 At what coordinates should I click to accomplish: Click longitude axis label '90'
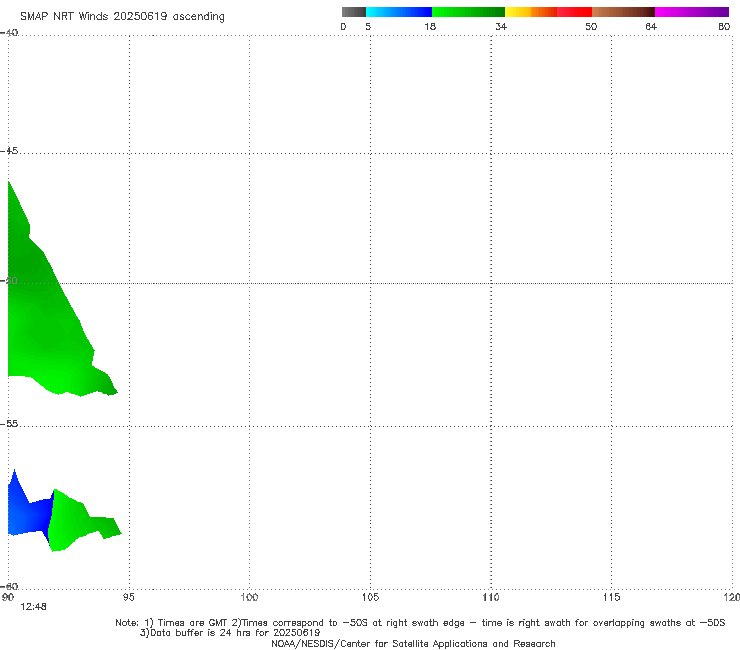(x=8, y=597)
